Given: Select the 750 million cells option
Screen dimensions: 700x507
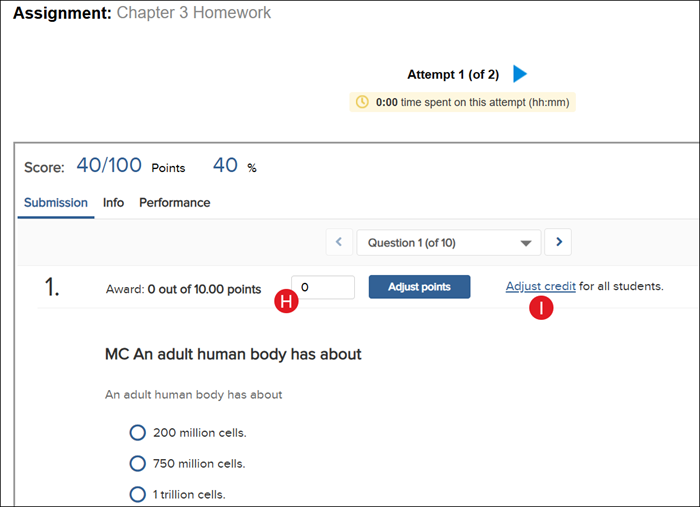Looking at the screenshot, I should point(138,463).
